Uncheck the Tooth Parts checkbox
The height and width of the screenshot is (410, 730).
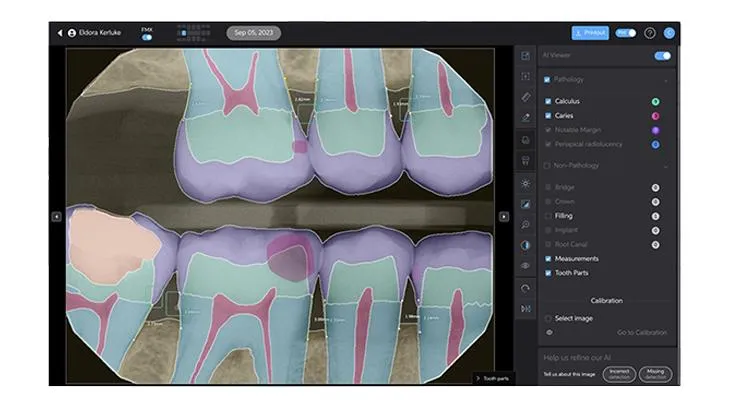(548, 273)
